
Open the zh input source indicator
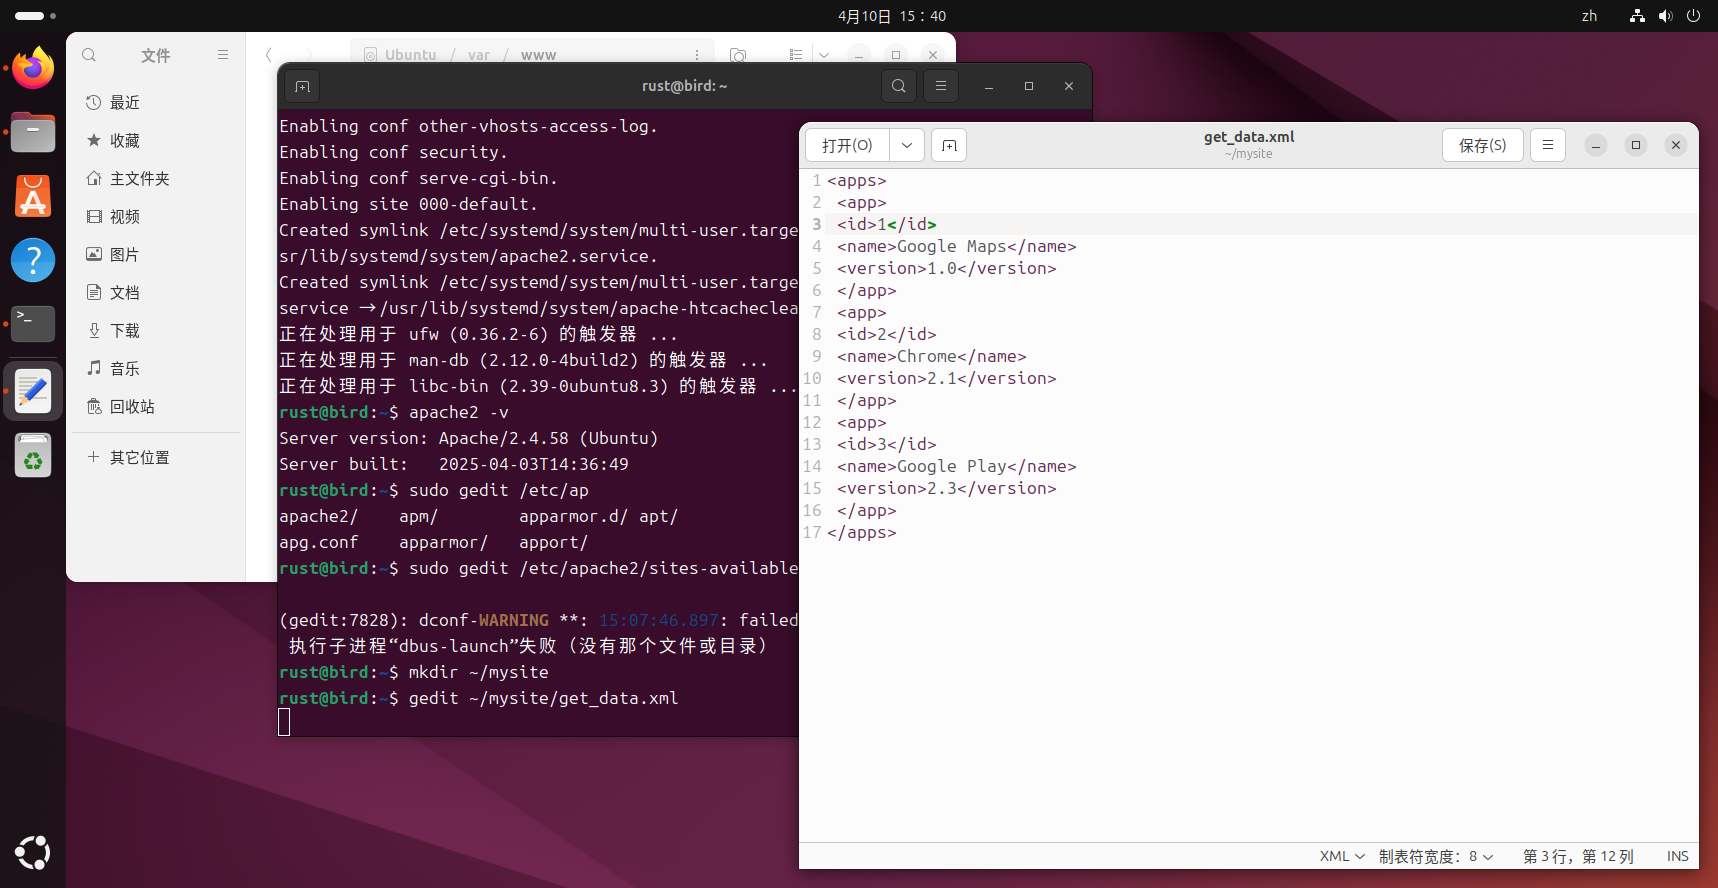click(x=1589, y=16)
